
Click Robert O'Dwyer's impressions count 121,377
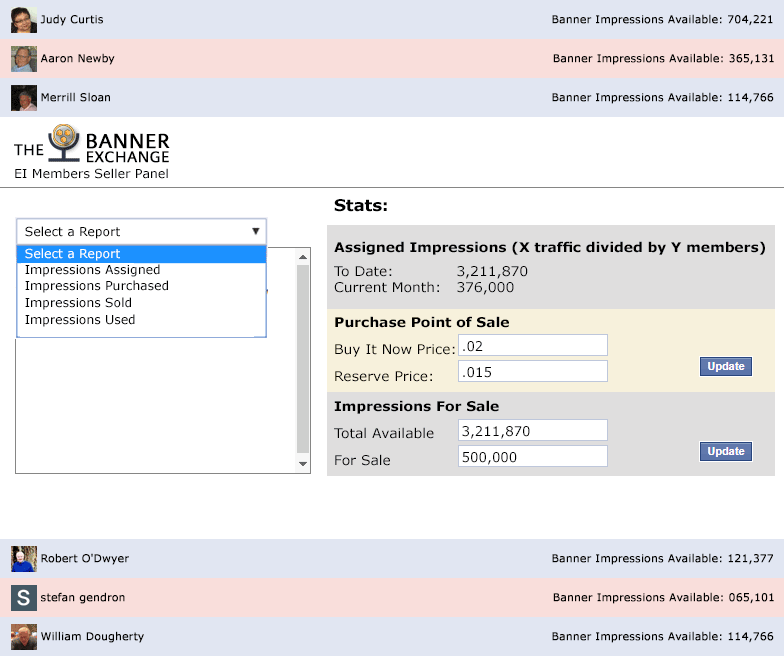750,558
